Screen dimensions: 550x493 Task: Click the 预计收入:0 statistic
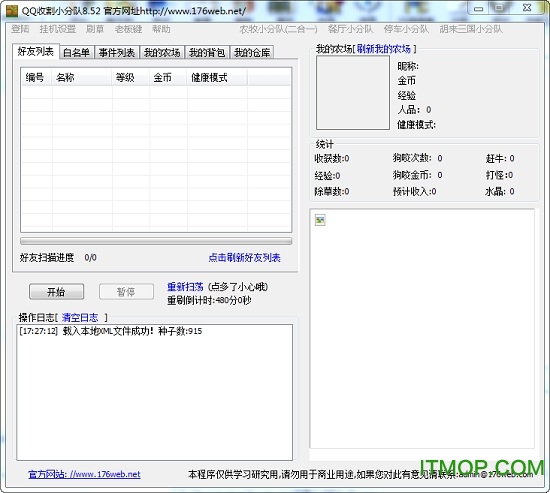(415, 191)
